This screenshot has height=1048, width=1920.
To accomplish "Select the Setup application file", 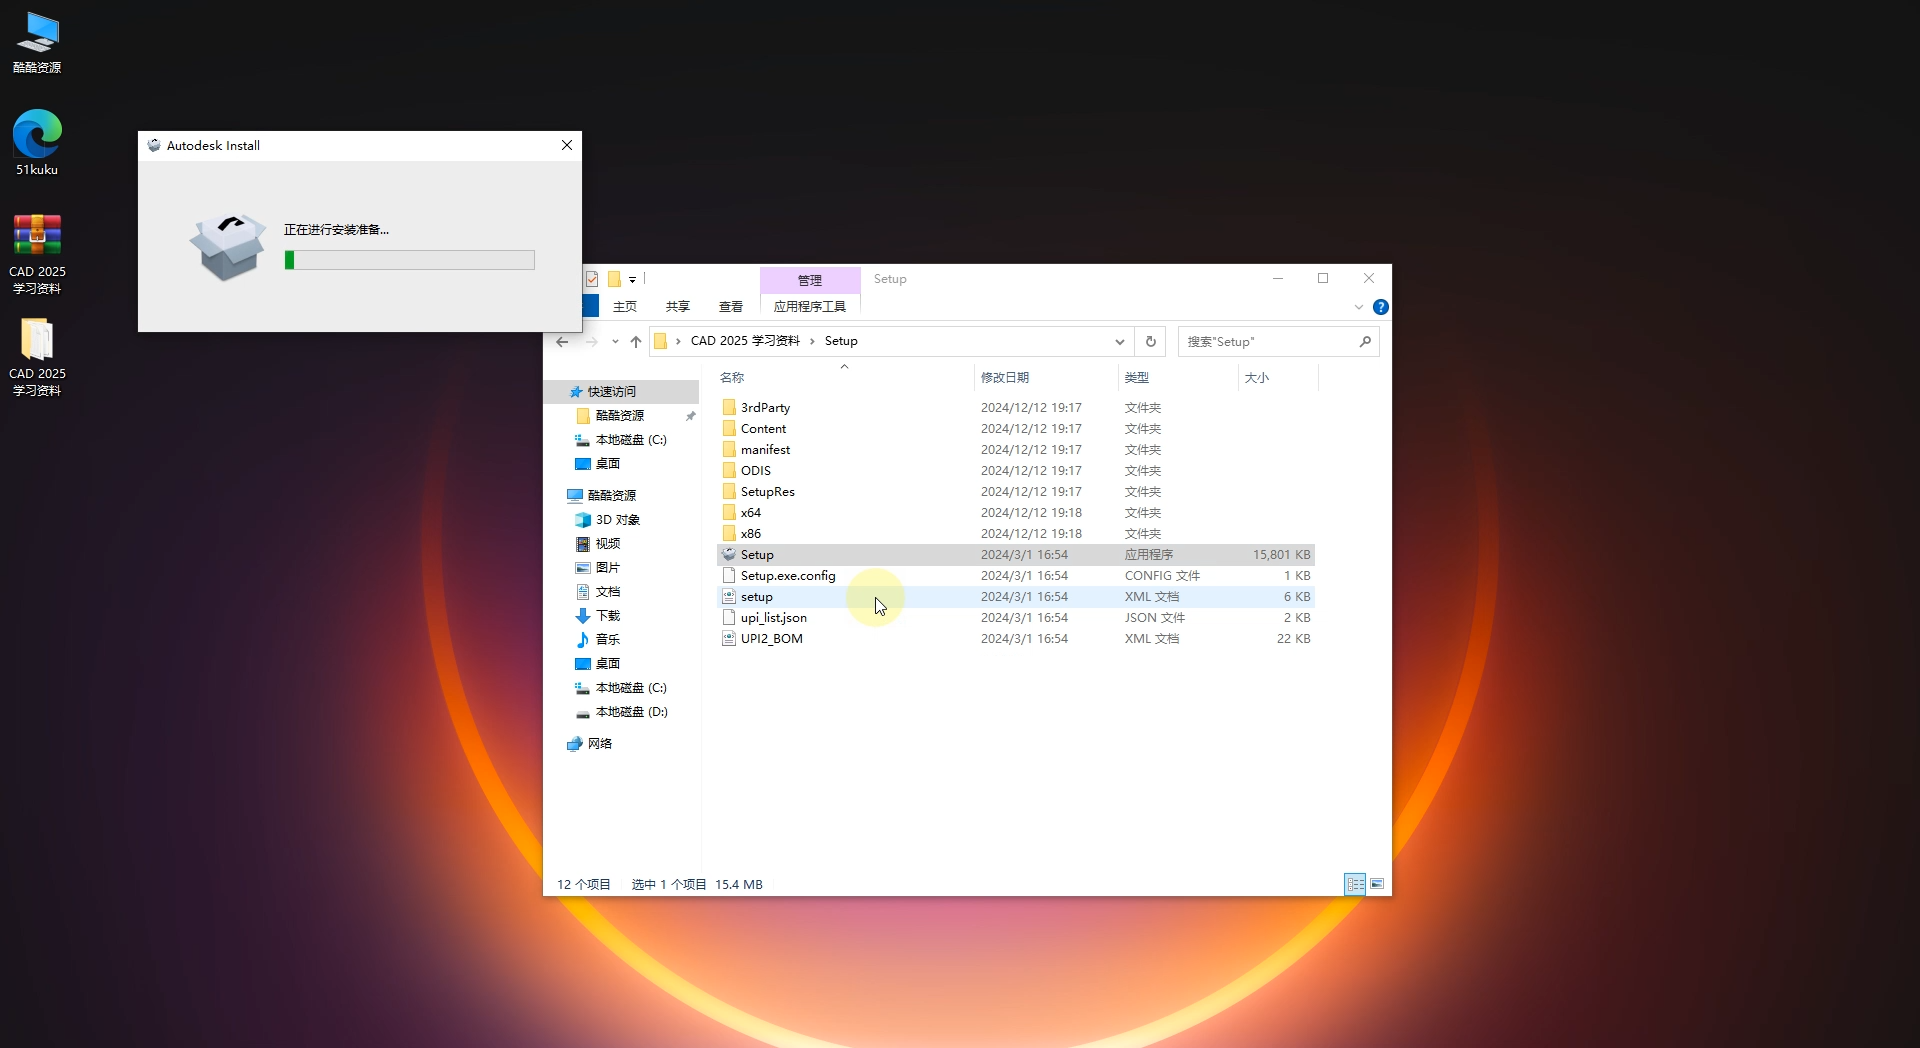I will tap(757, 555).
